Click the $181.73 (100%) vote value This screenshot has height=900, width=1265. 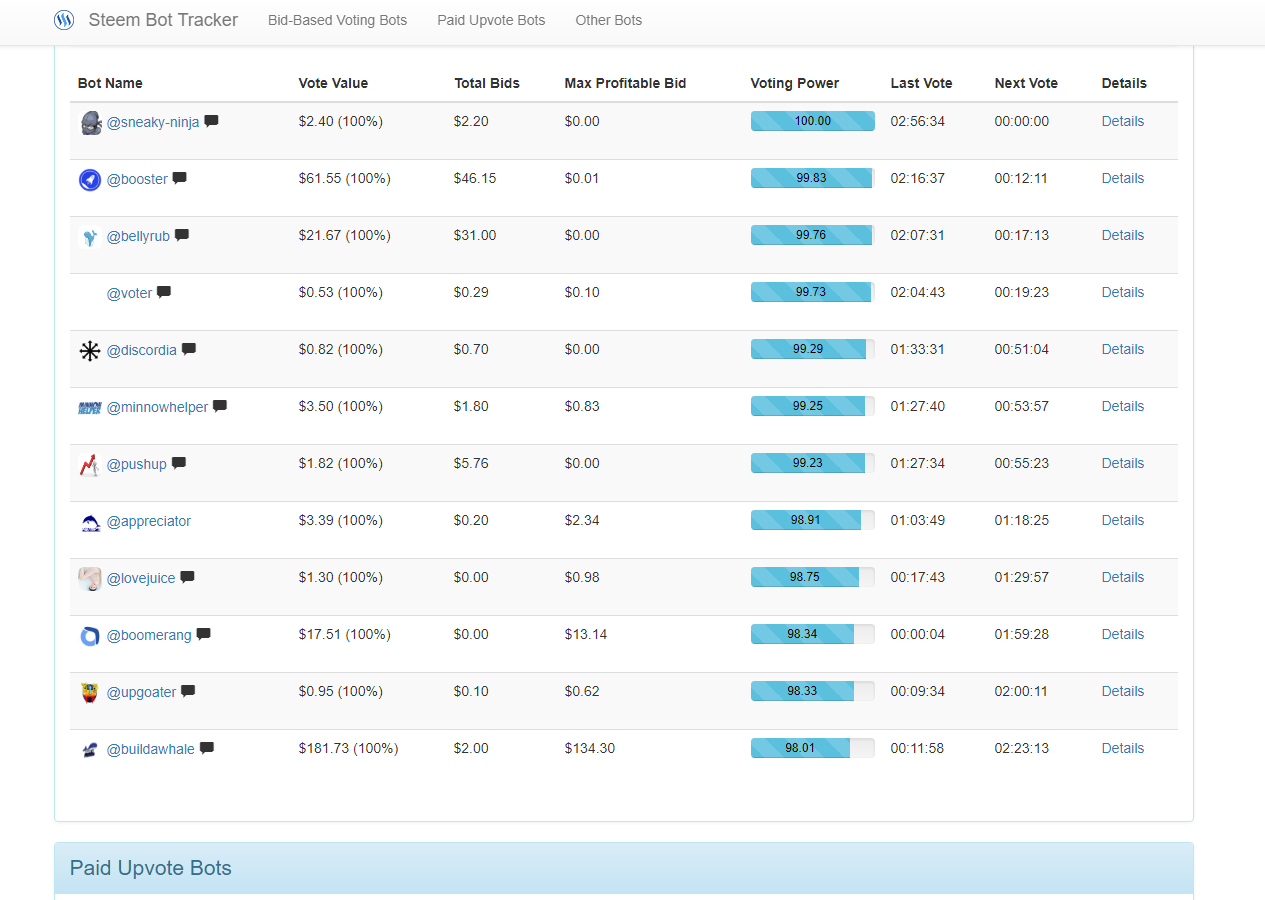tap(348, 748)
